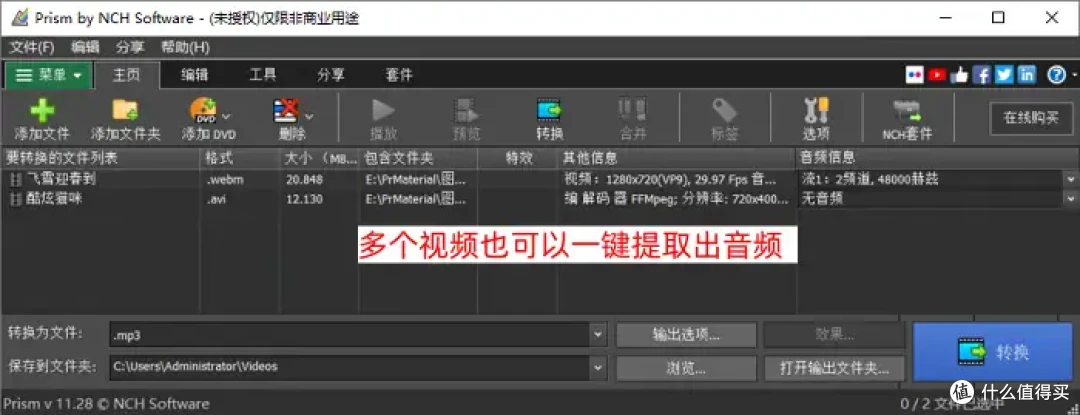The image size is (1080, 415).
Task: Select the file row 飞雪迎春到
Action: point(540,180)
